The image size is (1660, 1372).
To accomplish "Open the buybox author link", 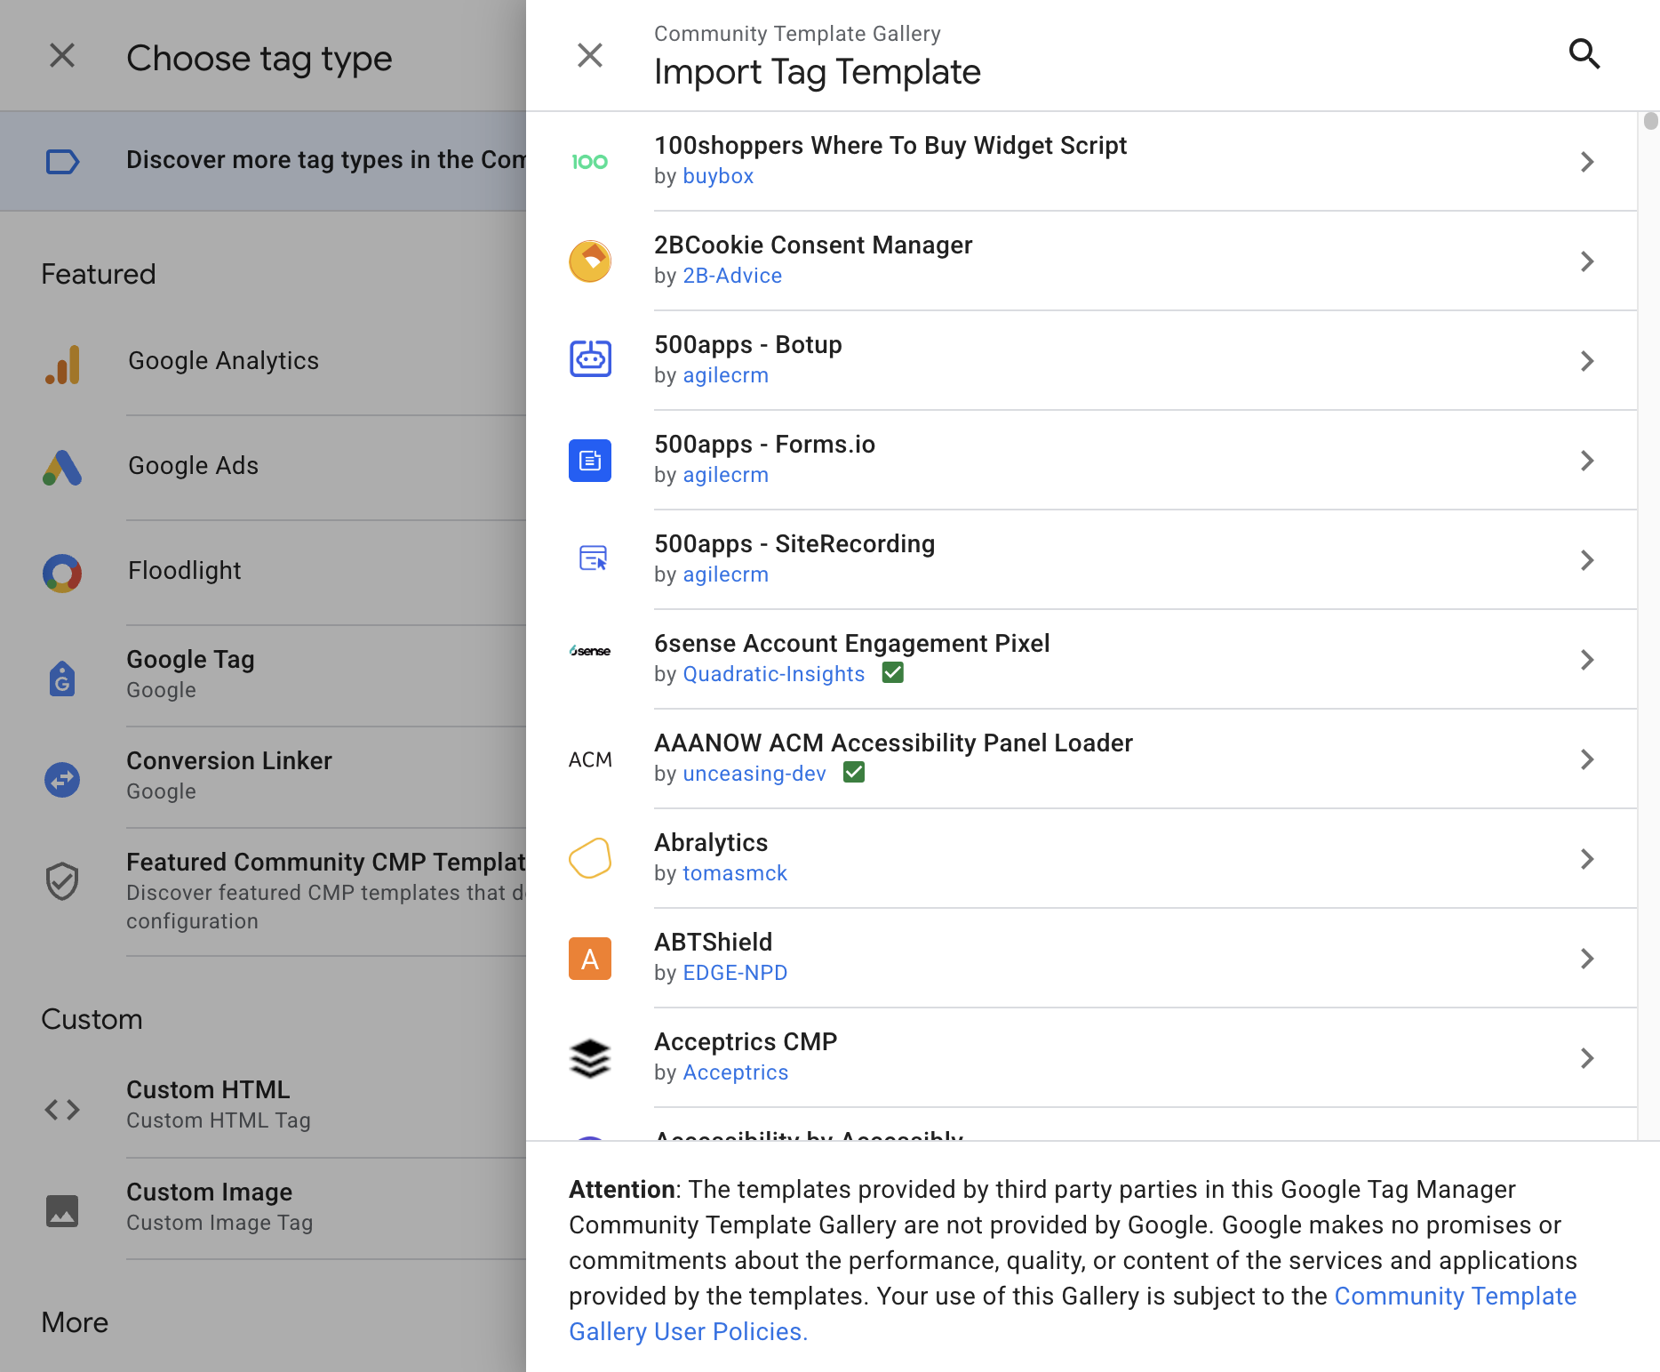I will pyautogui.click(x=717, y=176).
